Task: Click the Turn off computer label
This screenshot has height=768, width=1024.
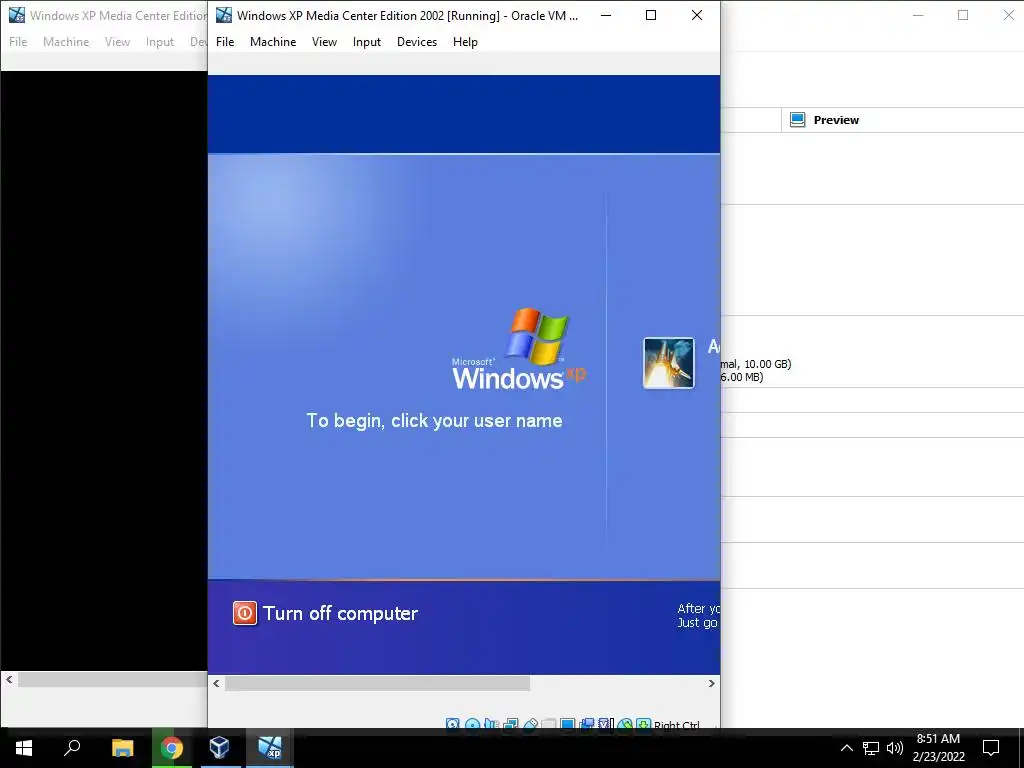Action: [x=340, y=613]
